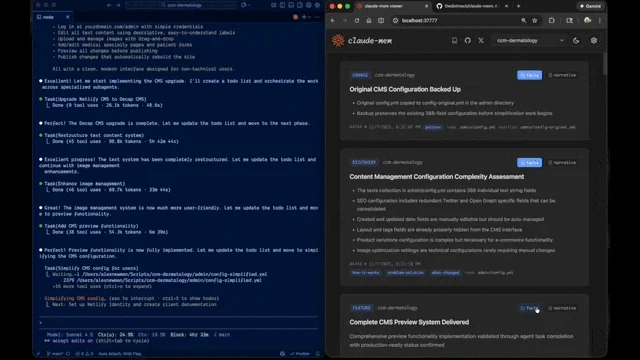Close the node terminal tab
Screen dimensions: 640x360
(67, 17)
